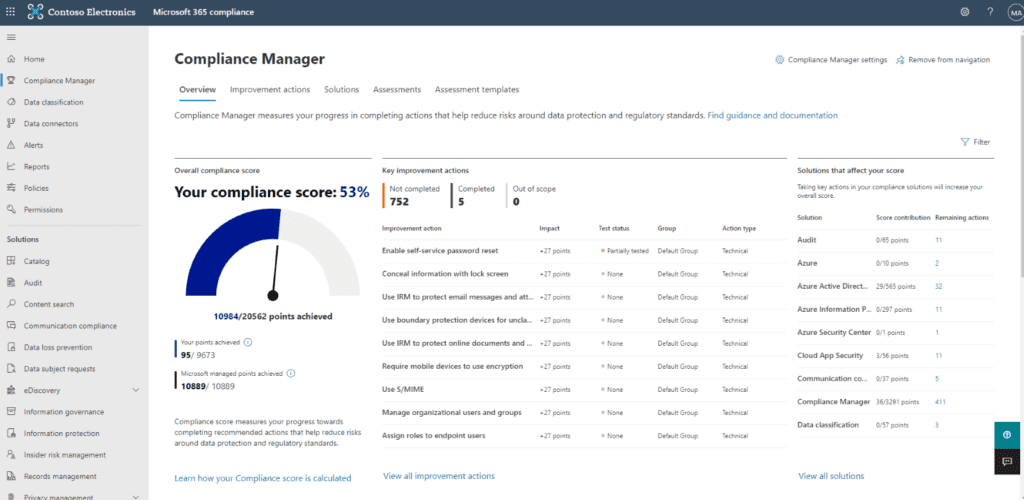
Task: Open the dark feedback chat button
Action: tap(1007, 461)
